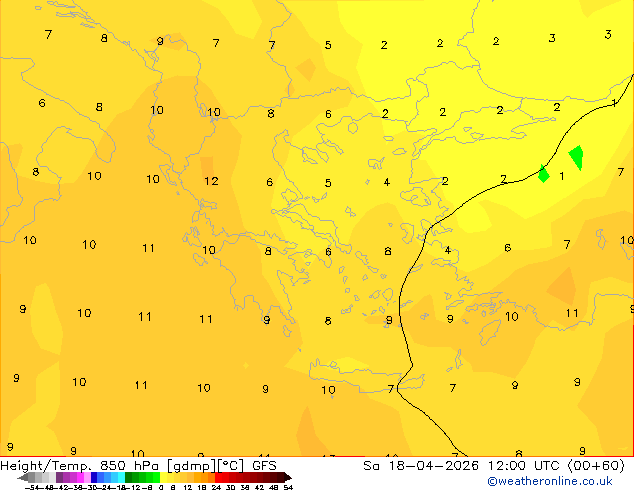Click the 'Height/Temp. 850 hPa' map title
Image resolution: width=634 pixels, height=490 pixels.
[79, 465]
